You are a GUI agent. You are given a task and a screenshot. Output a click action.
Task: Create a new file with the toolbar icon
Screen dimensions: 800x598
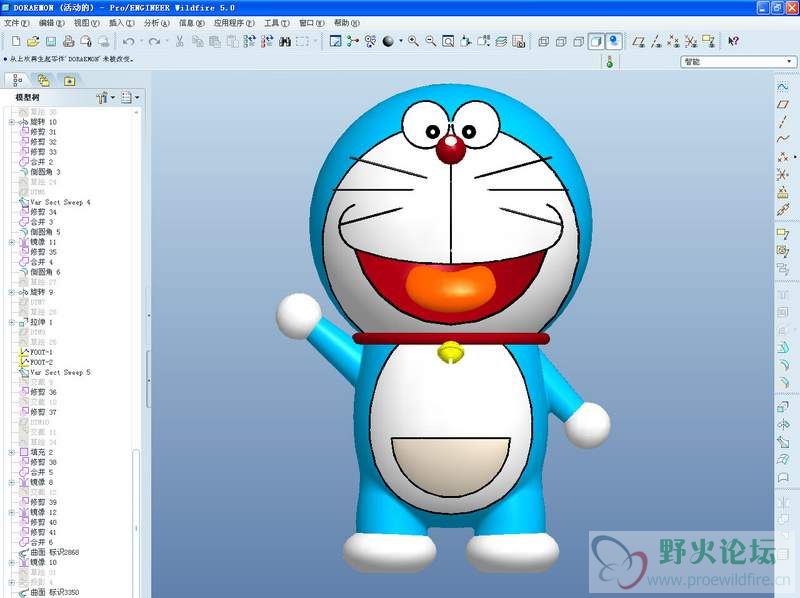point(16,41)
